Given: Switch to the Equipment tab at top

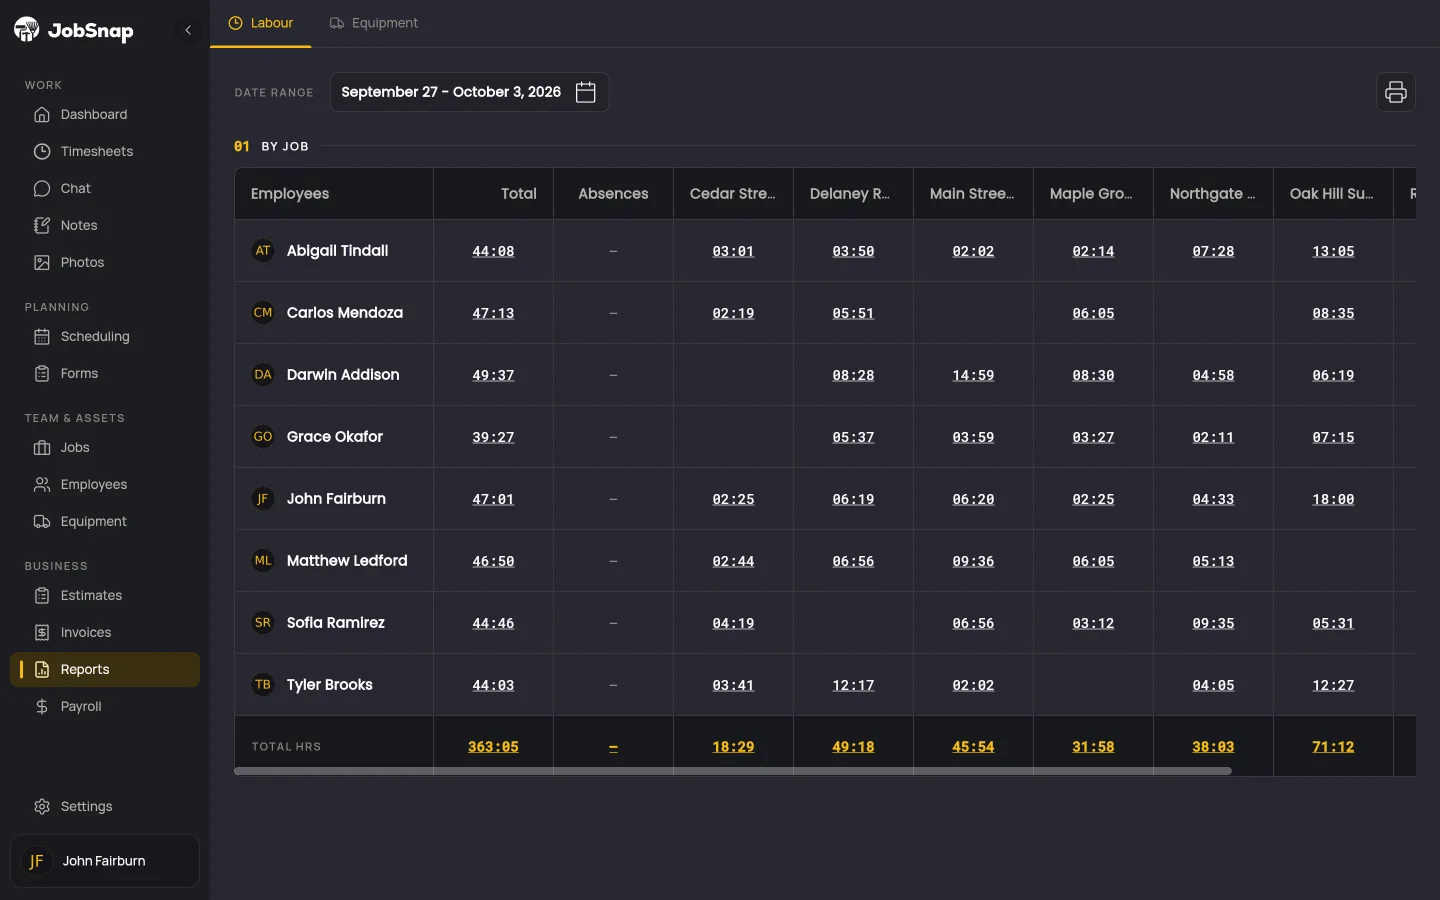Looking at the screenshot, I should tap(374, 23).
